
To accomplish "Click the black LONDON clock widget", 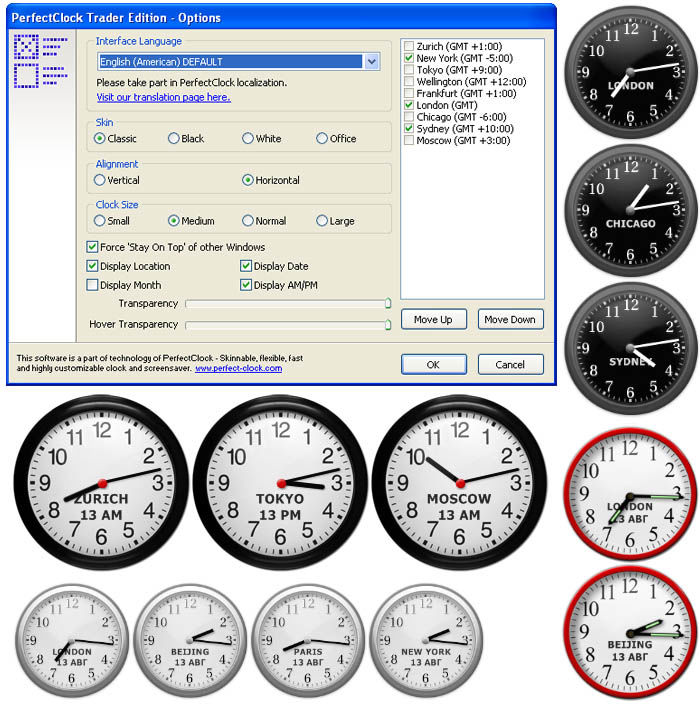I will click(631, 72).
